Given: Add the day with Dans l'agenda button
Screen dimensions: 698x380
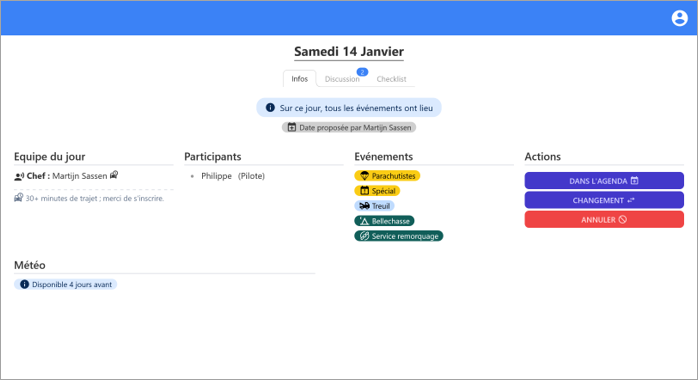Looking at the screenshot, I should pos(604,181).
